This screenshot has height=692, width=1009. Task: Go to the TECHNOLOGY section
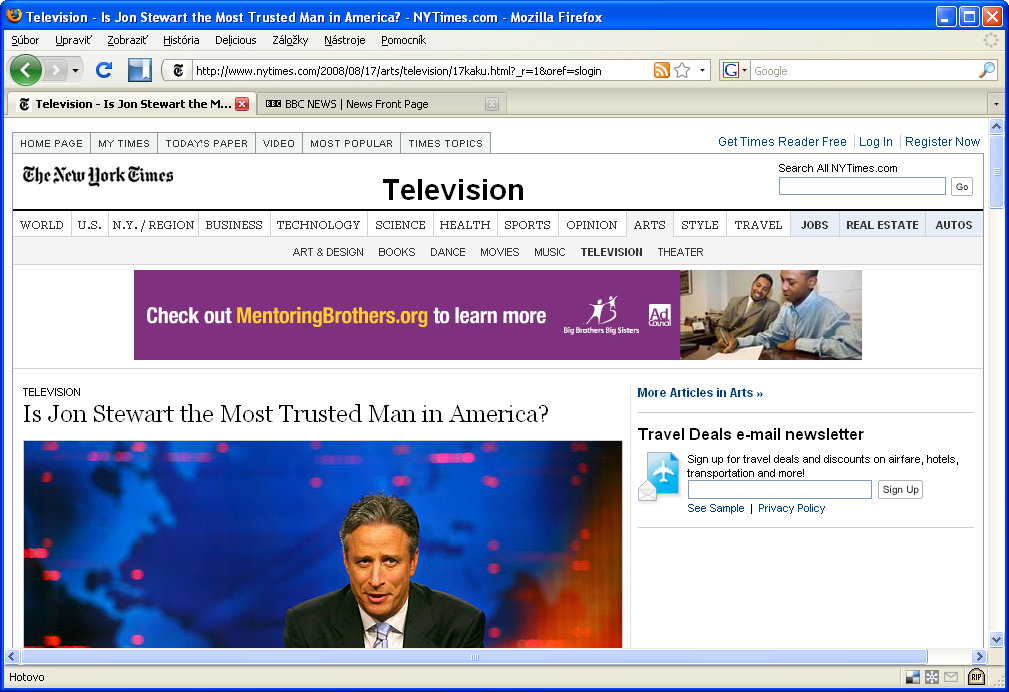coord(319,225)
